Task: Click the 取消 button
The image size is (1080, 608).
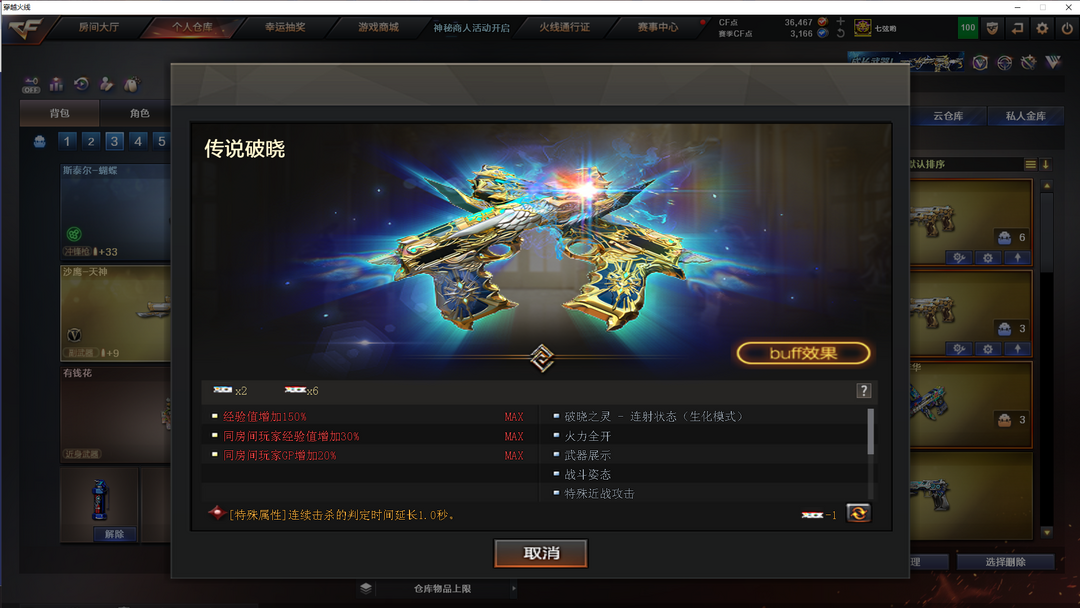Action: 541,553
